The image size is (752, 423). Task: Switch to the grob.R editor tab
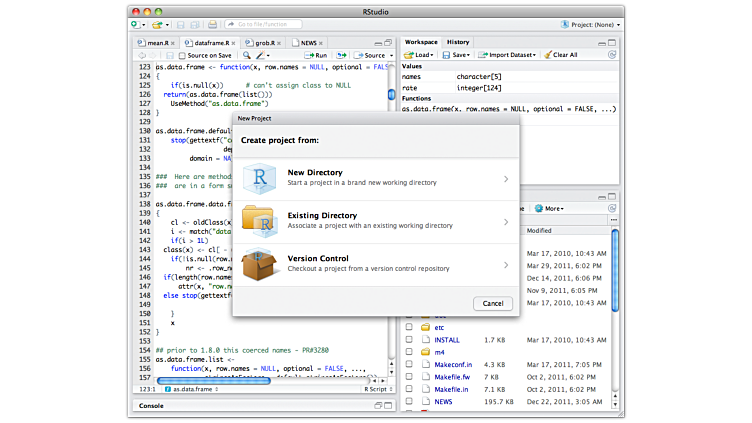(x=266, y=43)
